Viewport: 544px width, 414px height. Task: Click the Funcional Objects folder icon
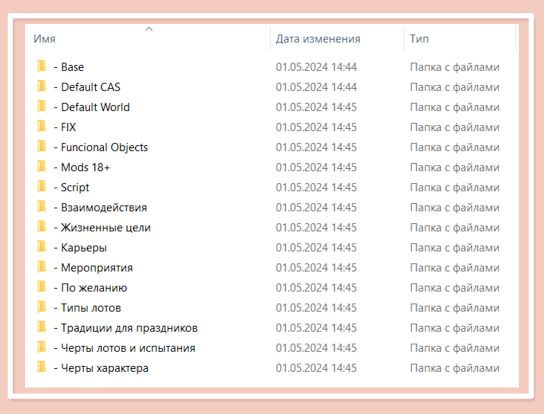click(41, 146)
